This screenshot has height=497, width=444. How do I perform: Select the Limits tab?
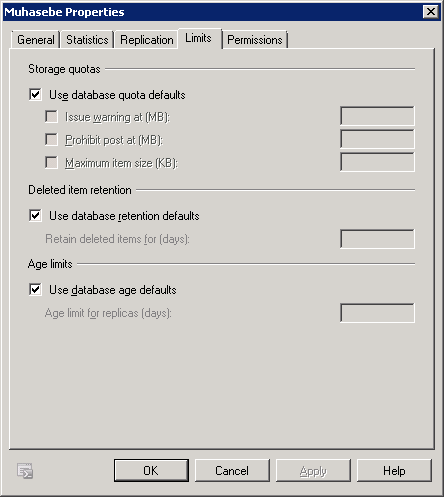(x=199, y=38)
